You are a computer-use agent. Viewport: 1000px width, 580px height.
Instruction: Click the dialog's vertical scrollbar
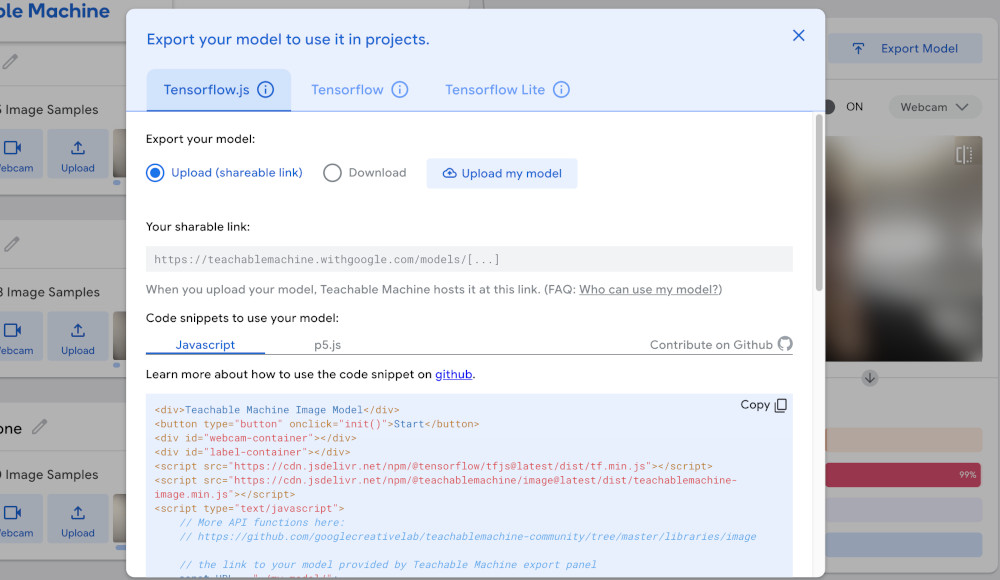click(819, 203)
